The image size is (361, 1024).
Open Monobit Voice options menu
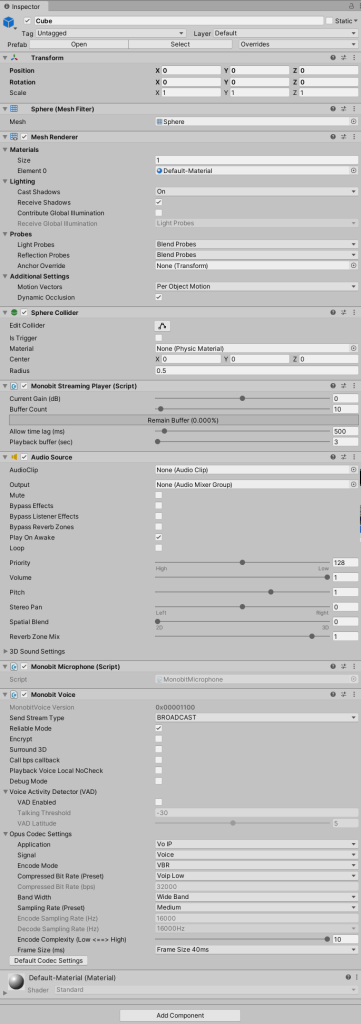pyautogui.click(x=353, y=694)
